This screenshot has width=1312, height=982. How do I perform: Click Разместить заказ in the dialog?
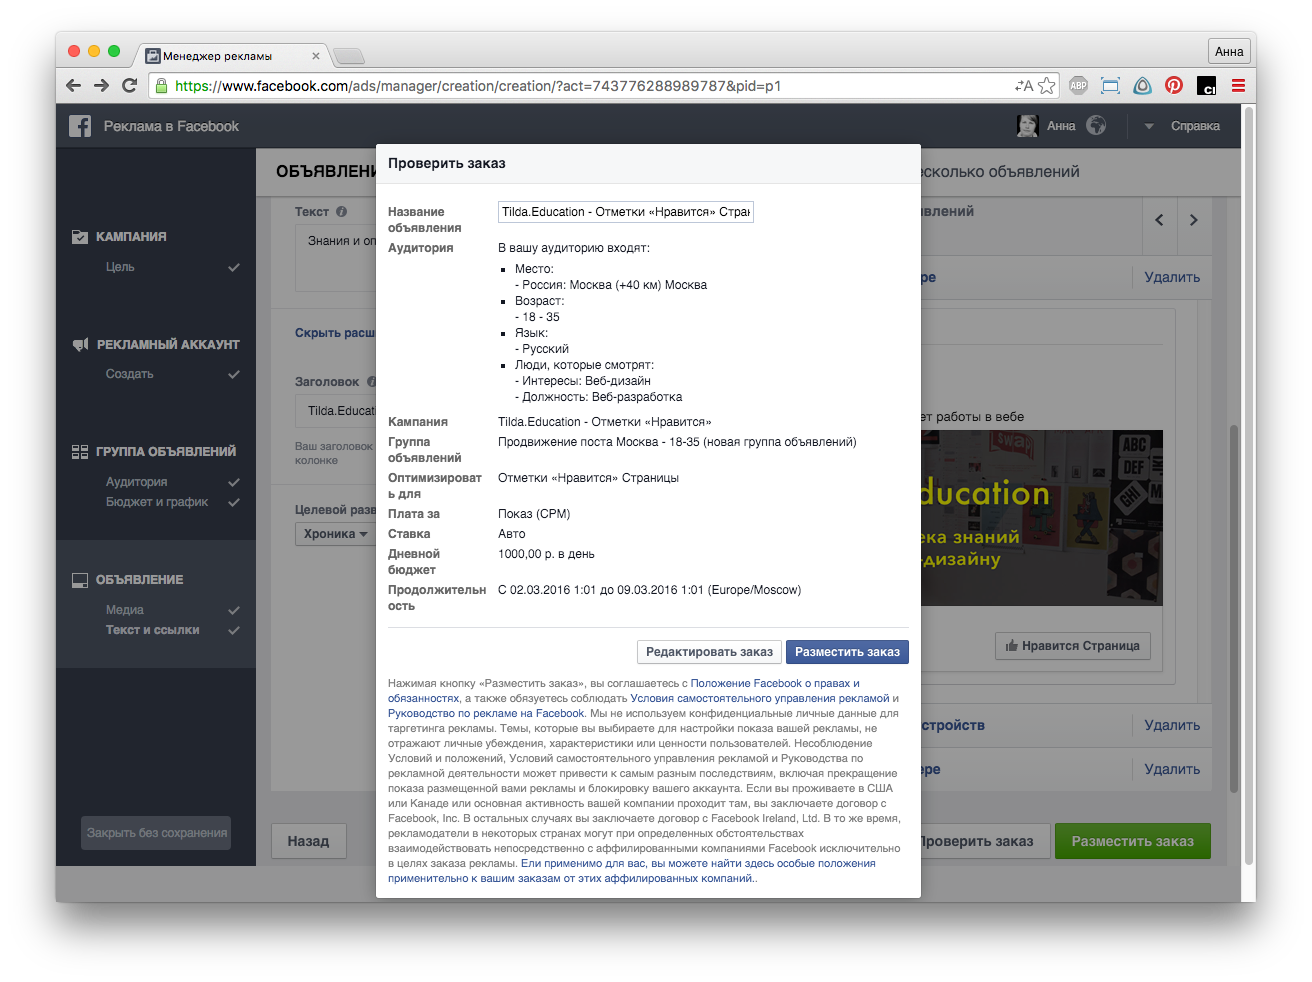(x=847, y=652)
